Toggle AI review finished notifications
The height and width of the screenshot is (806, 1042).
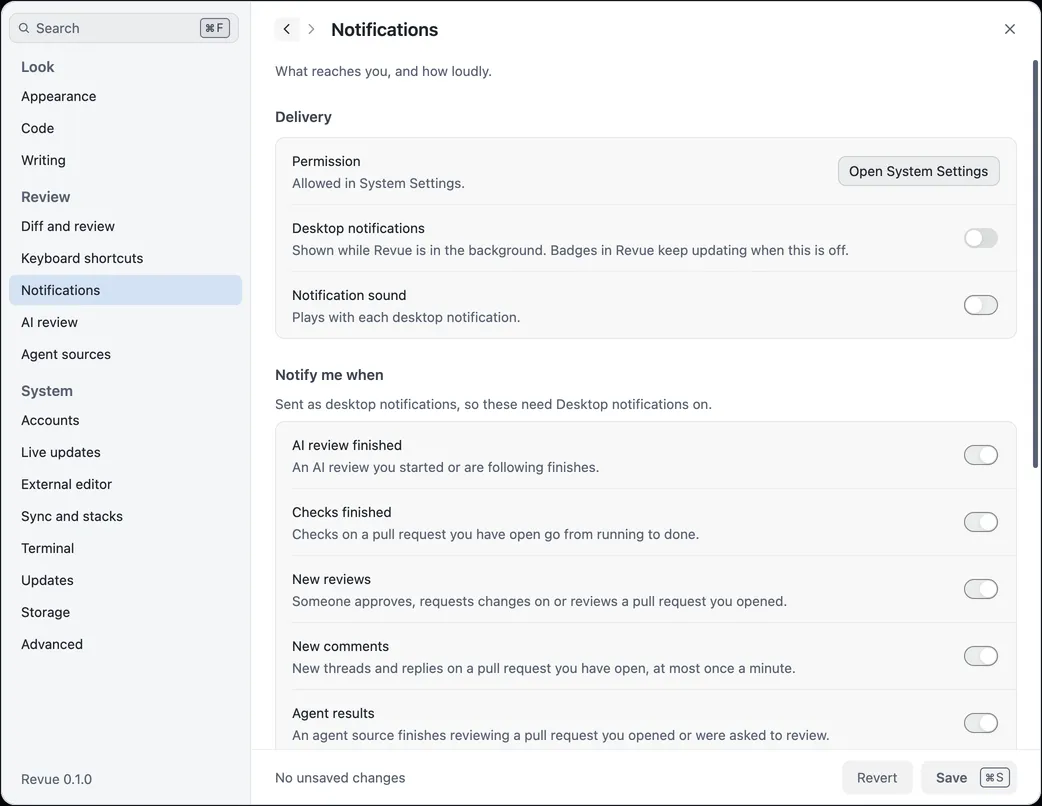(x=981, y=455)
